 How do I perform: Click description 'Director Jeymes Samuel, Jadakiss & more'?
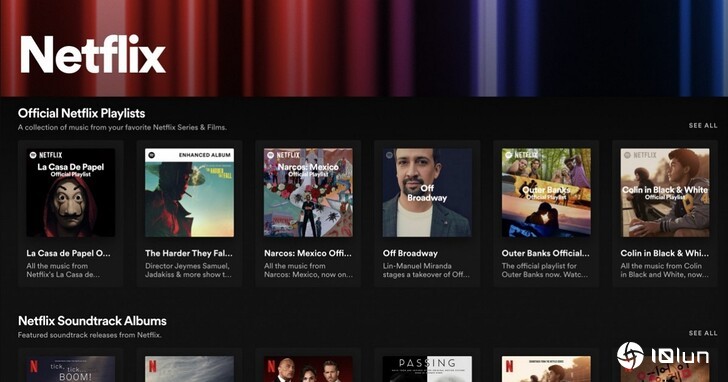(188, 270)
